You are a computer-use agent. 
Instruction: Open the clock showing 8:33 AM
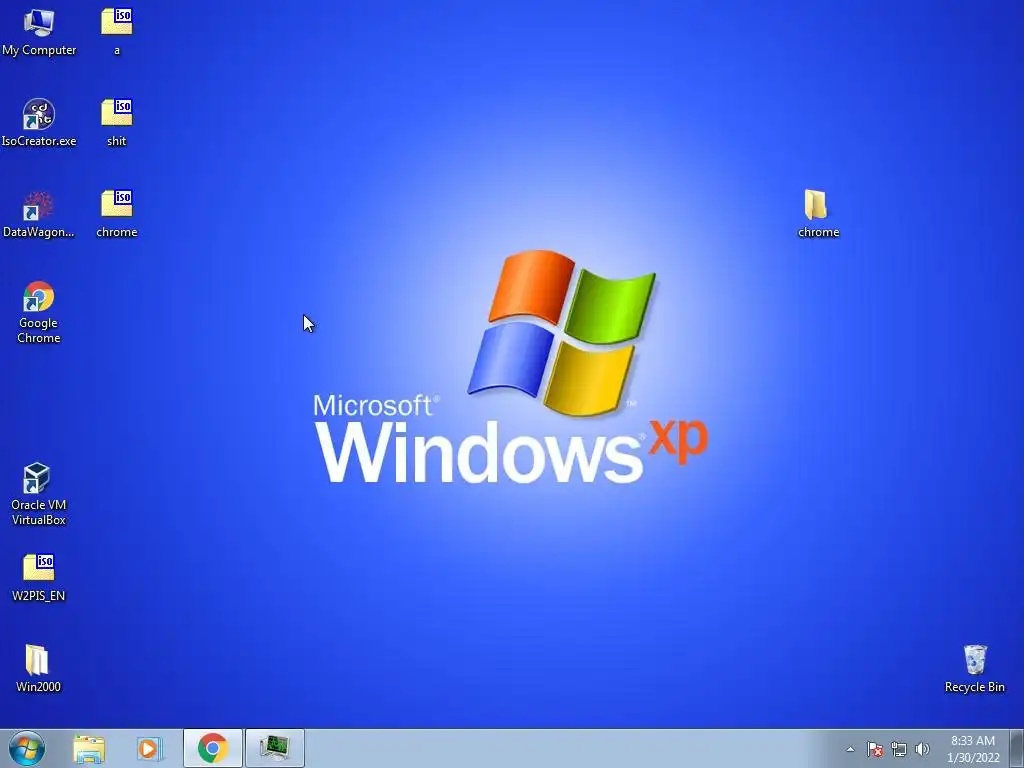tap(973, 749)
